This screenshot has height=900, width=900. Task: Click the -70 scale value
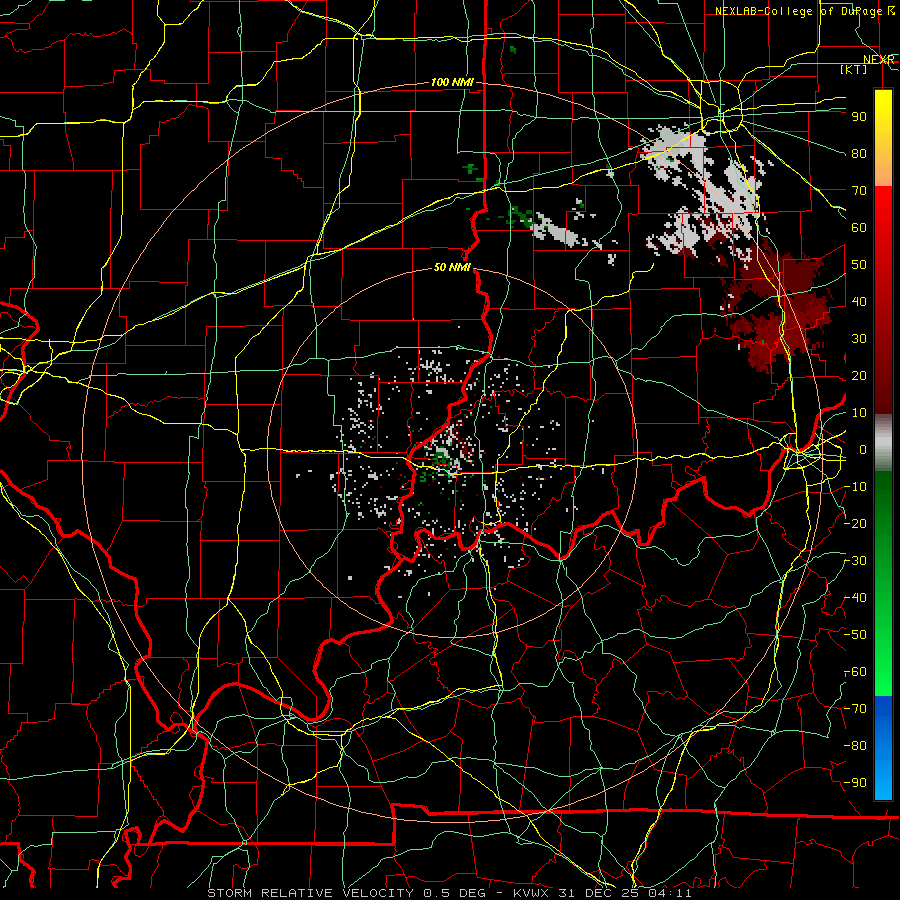tap(855, 709)
